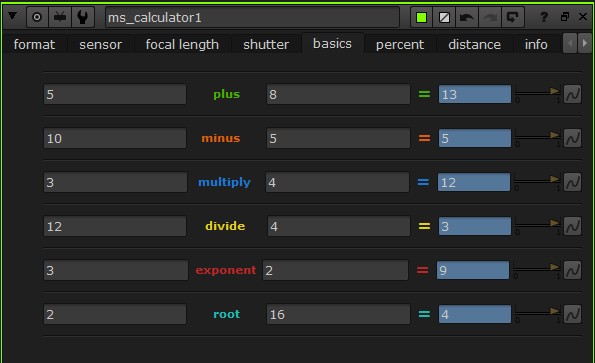Open the animation curve menu for minus row

pyautogui.click(x=572, y=138)
